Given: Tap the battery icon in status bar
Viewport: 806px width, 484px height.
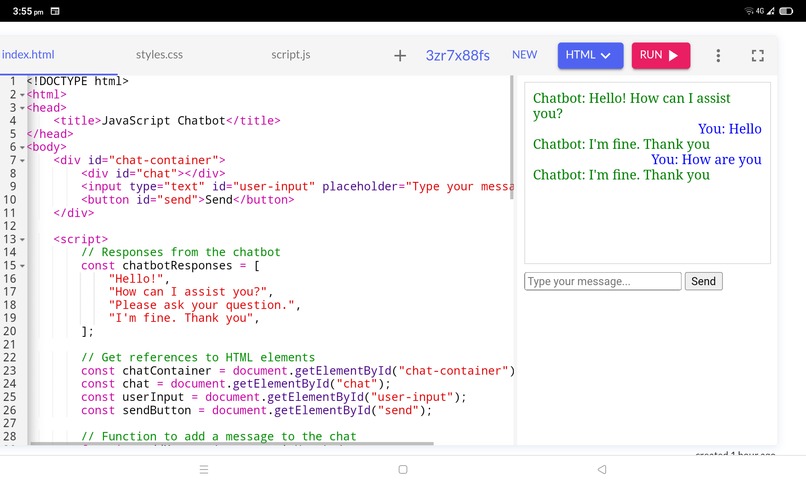Looking at the screenshot, I should coord(786,11).
